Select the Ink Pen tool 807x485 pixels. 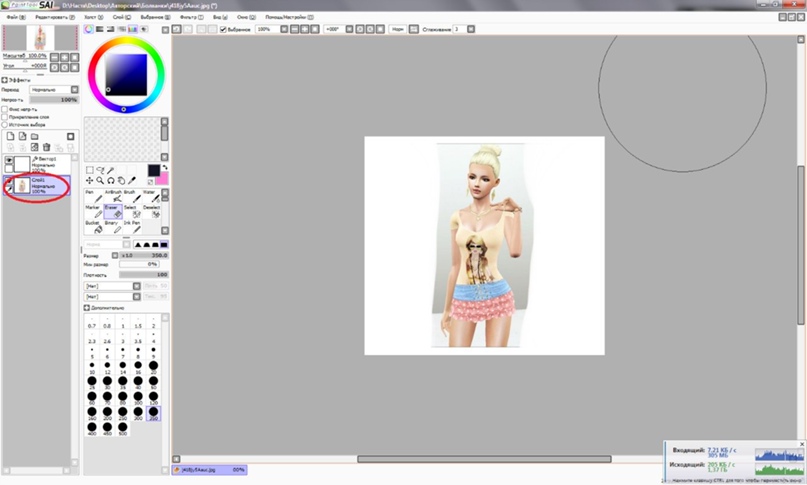point(132,227)
